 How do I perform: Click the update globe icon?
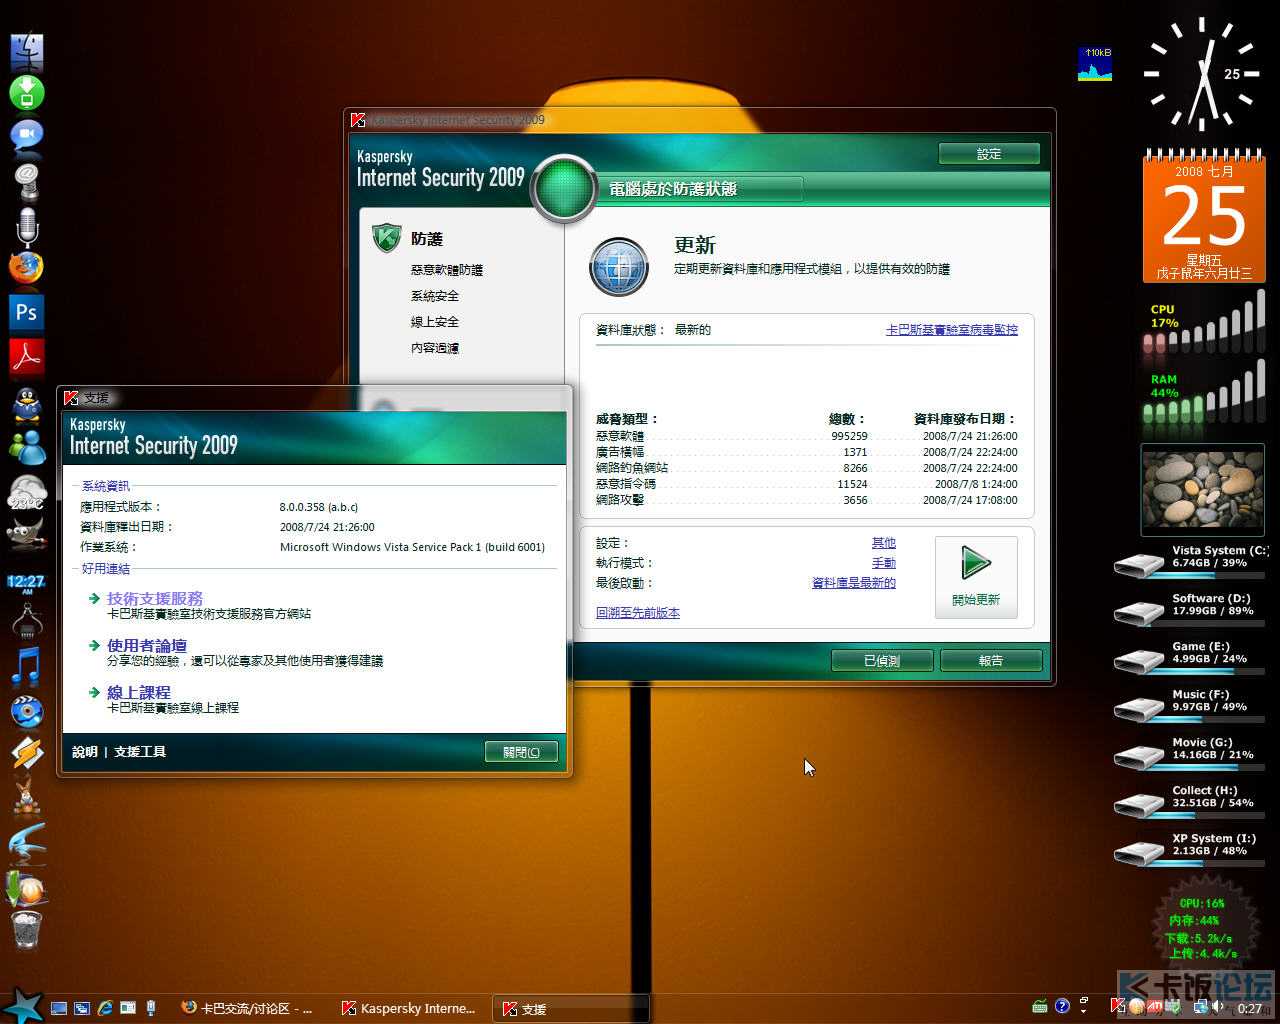tap(619, 267)
